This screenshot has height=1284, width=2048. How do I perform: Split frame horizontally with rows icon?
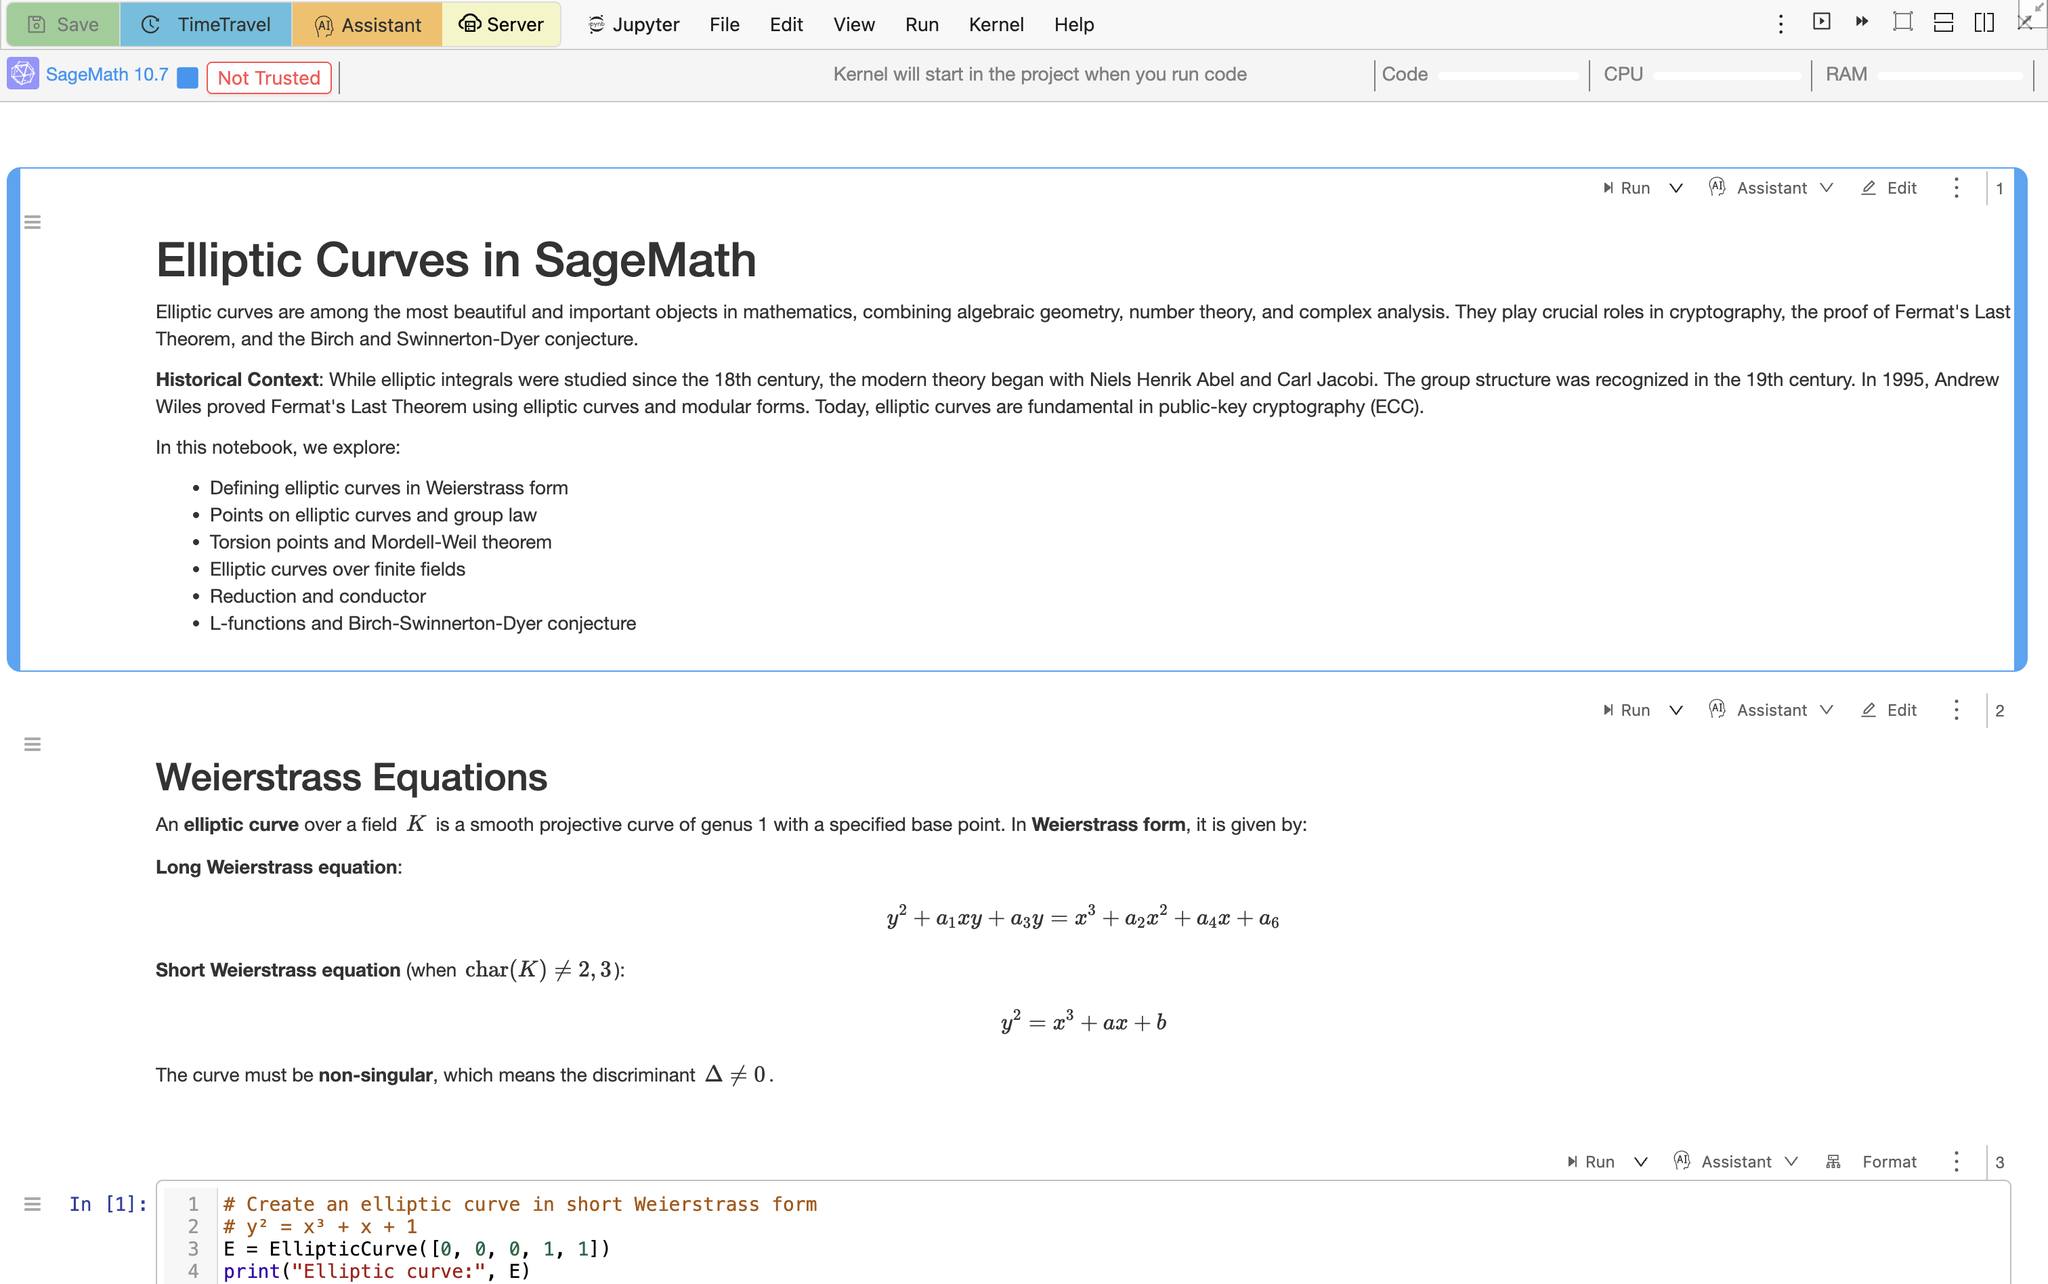click(1943, 22)
